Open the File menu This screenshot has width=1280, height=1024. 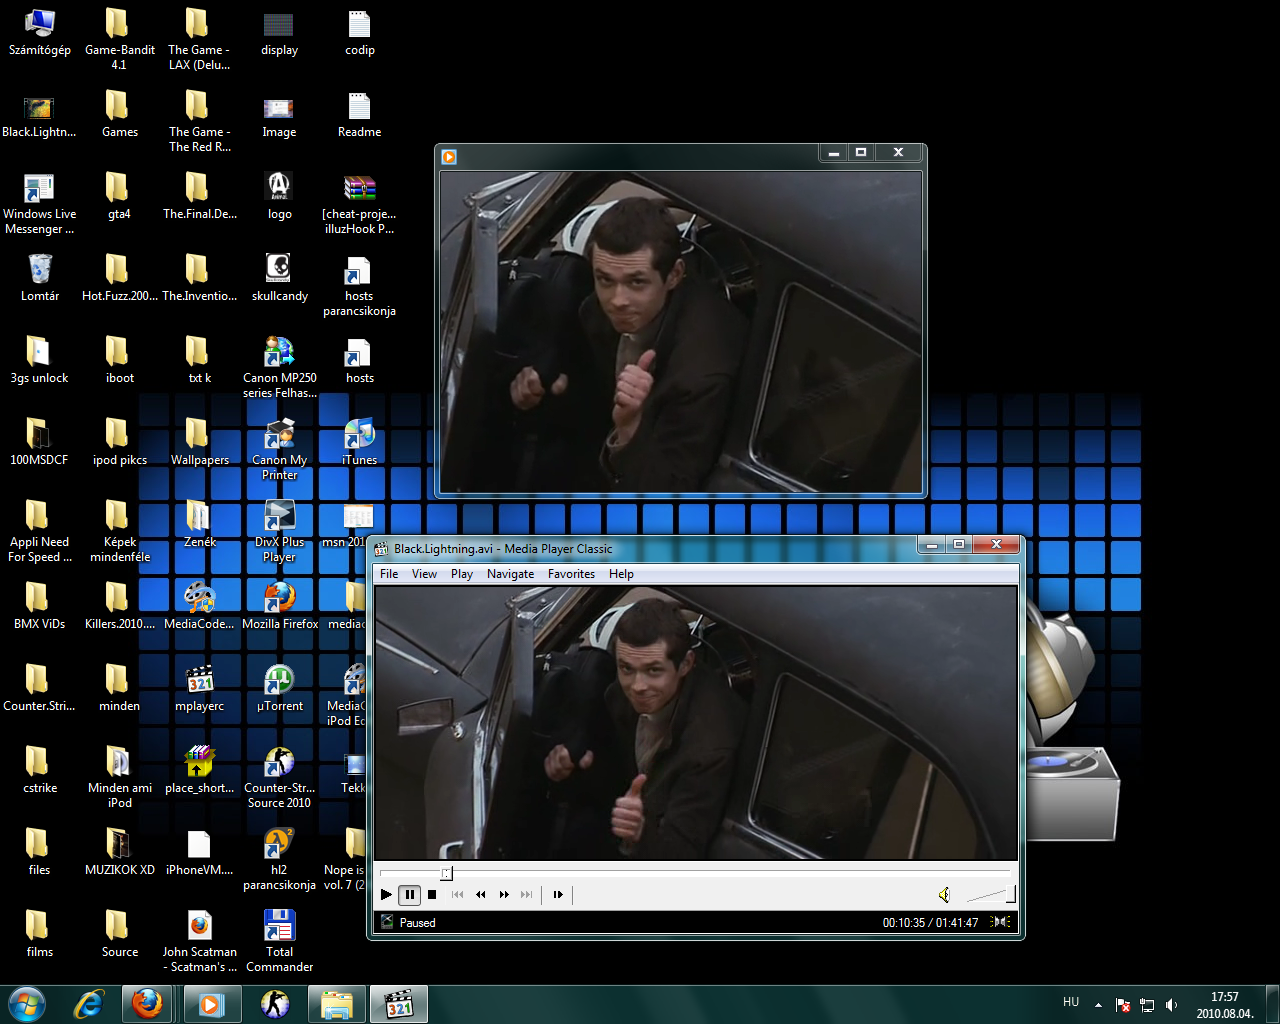click(x=389, y=574)
